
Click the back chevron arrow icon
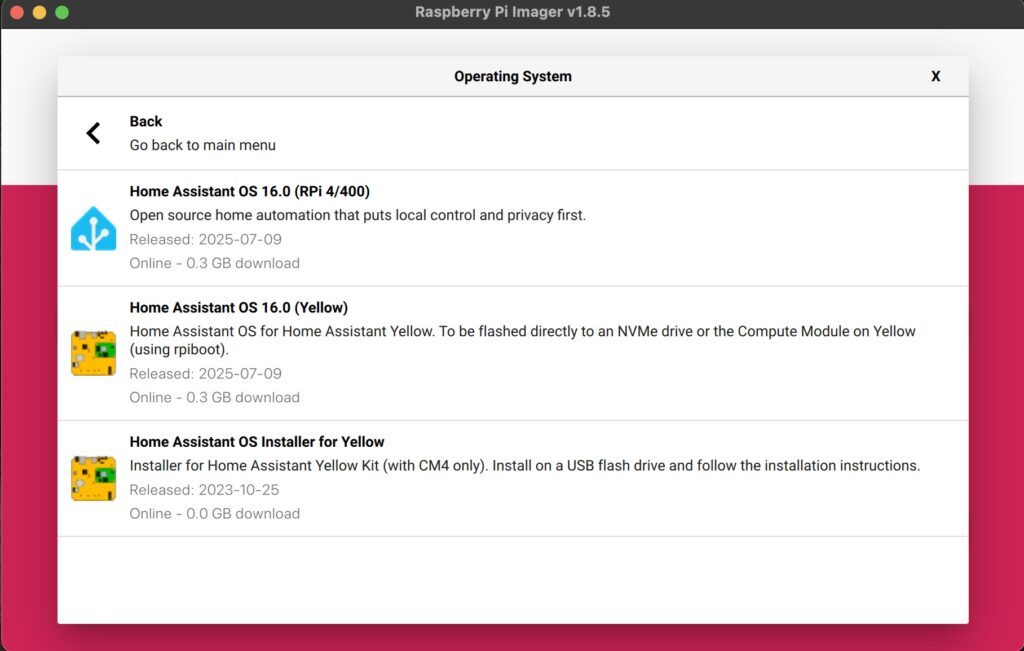(93, 133)
